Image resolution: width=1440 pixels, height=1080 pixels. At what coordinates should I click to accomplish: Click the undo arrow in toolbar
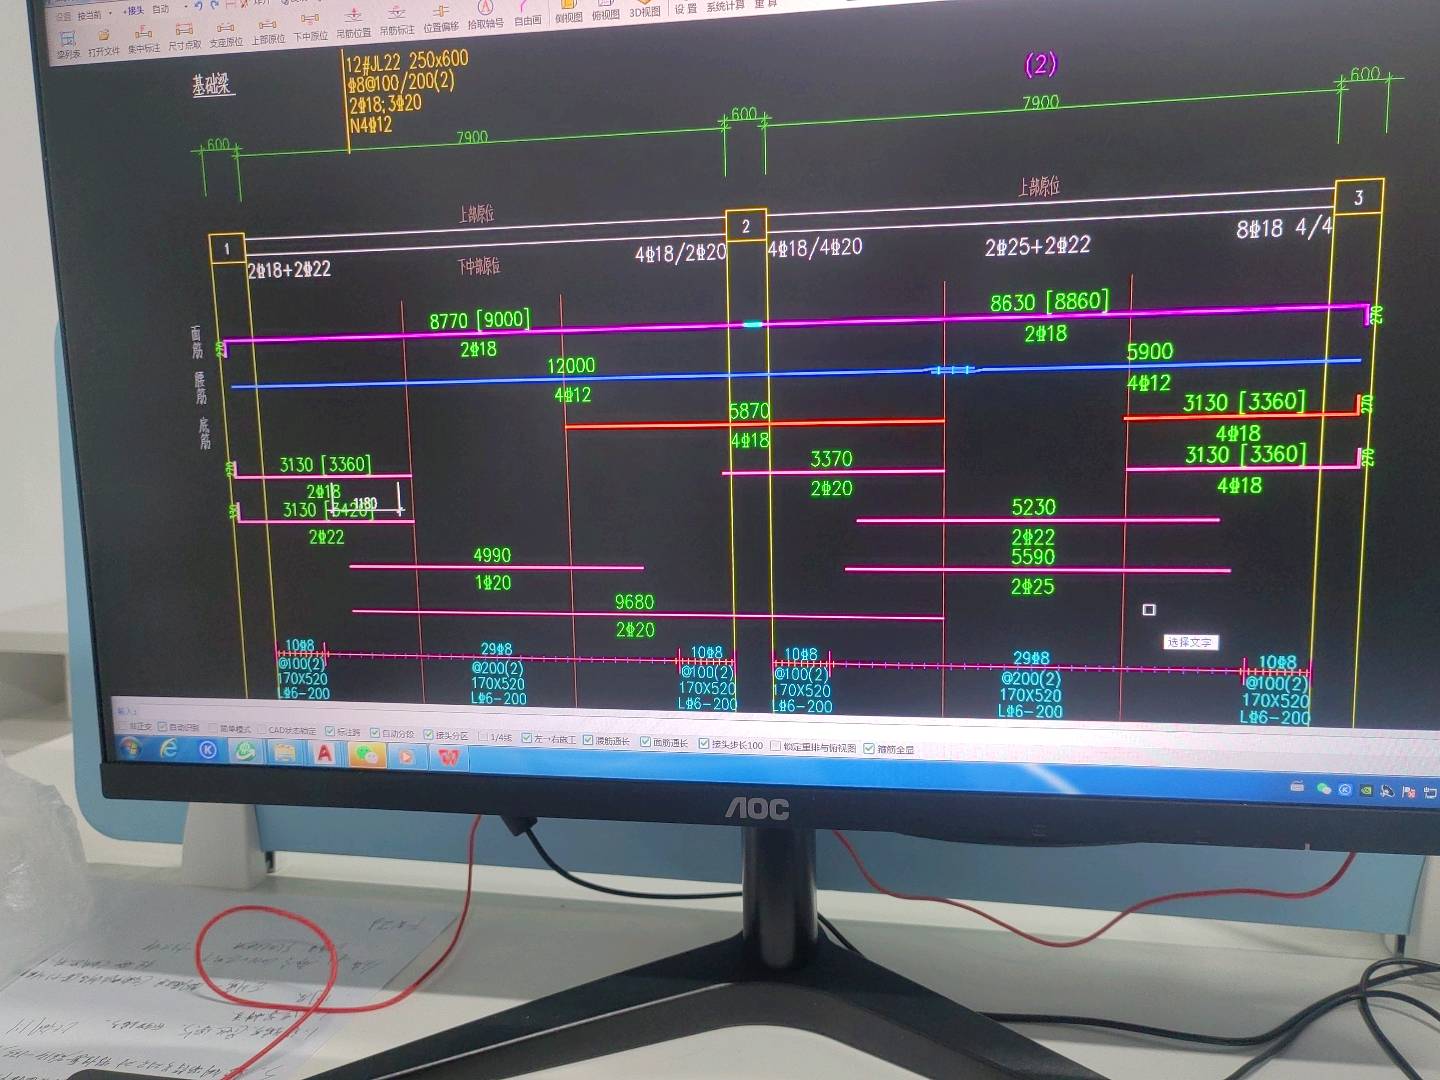[199, 6]
